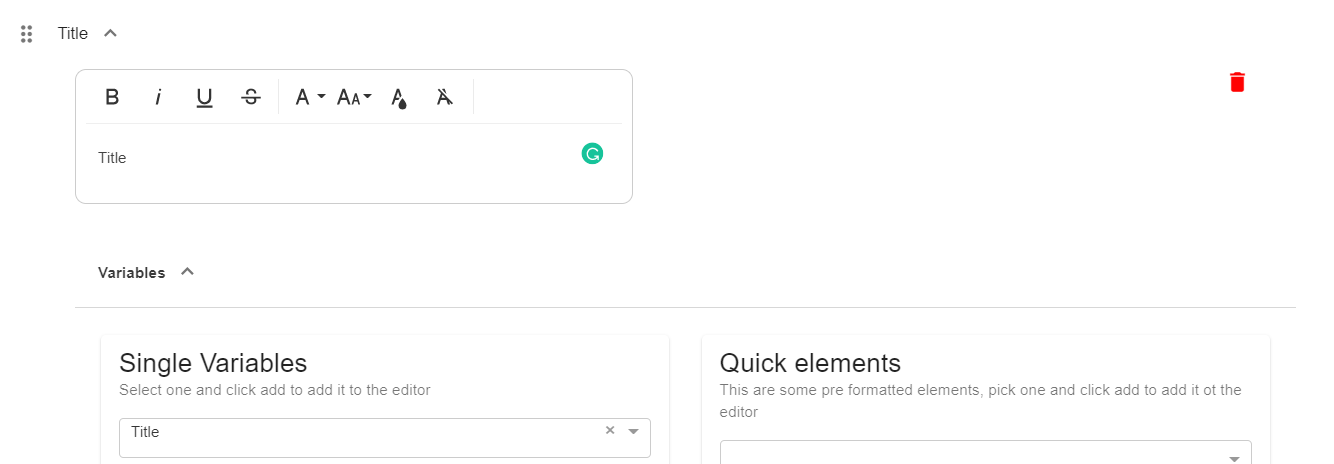Viewport: 1334px width, 464px height.
Task: Collapse the Variables panel chevron
Action: [x=187, y=272]
